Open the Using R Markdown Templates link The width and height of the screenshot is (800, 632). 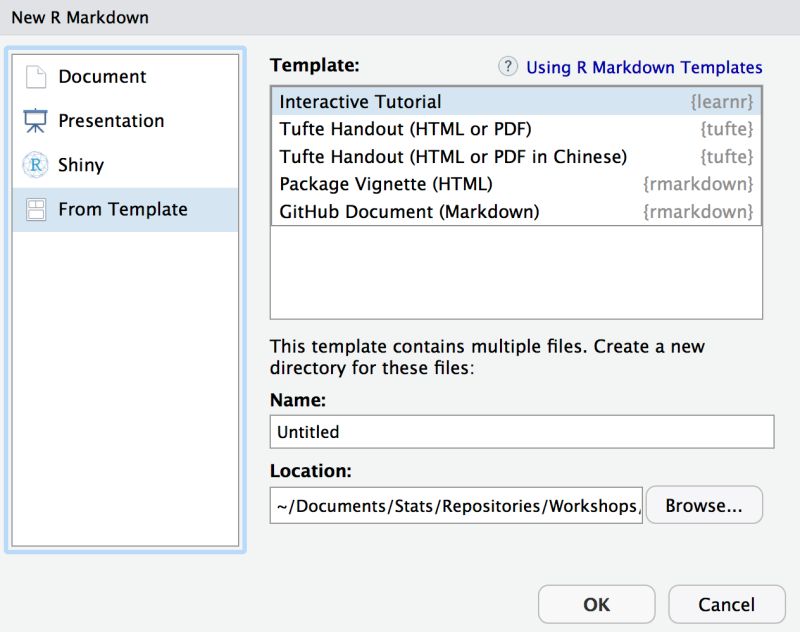pyautogui.click(x=645, y=66)
